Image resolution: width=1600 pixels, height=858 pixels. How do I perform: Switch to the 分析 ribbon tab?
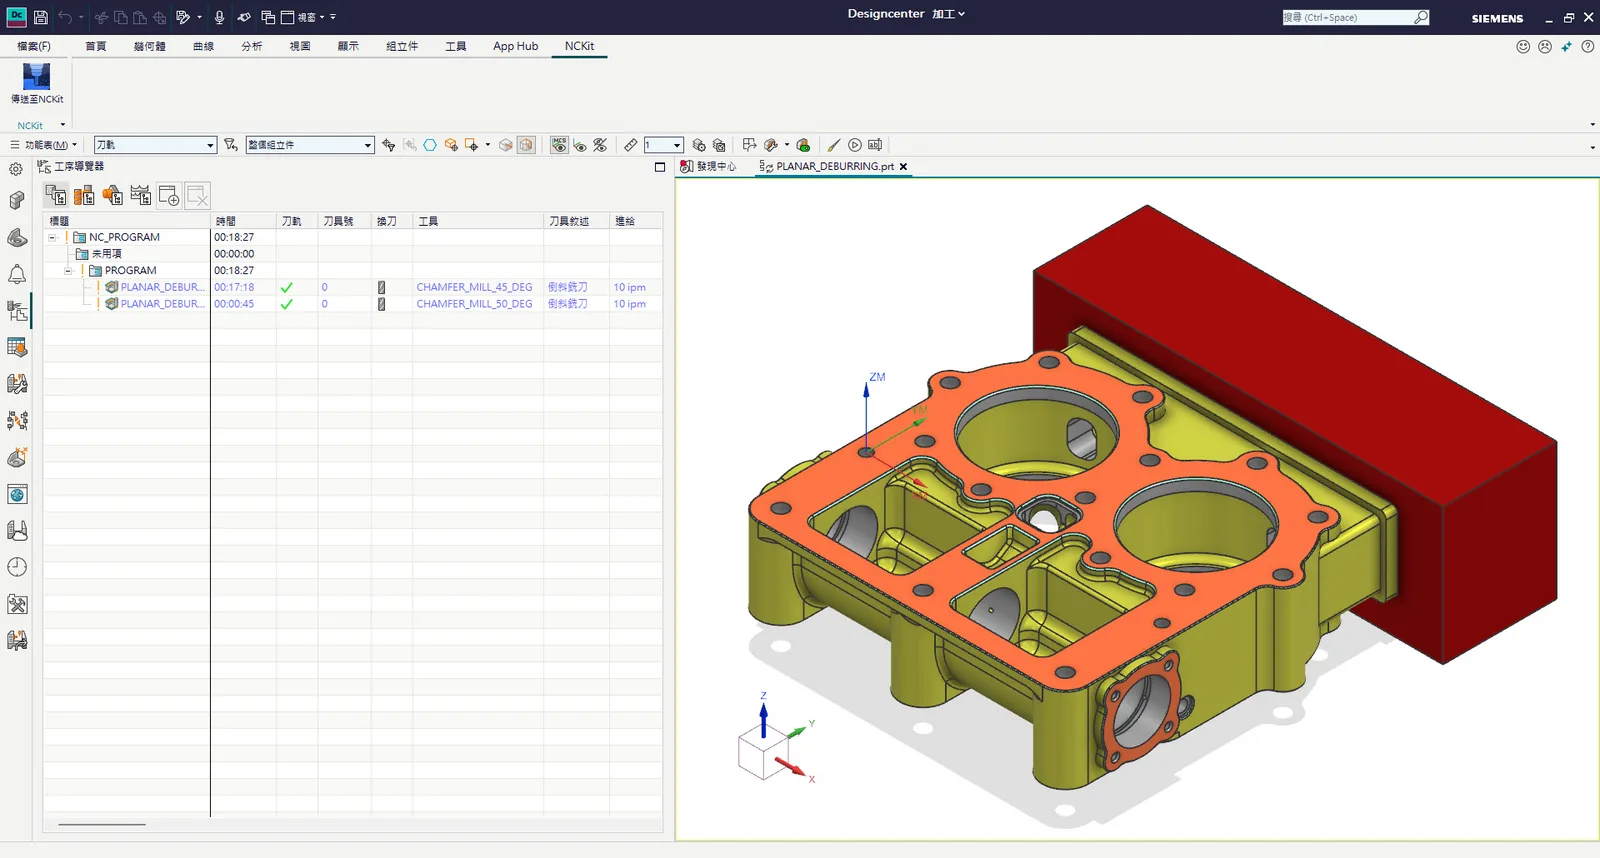point(252,46)
